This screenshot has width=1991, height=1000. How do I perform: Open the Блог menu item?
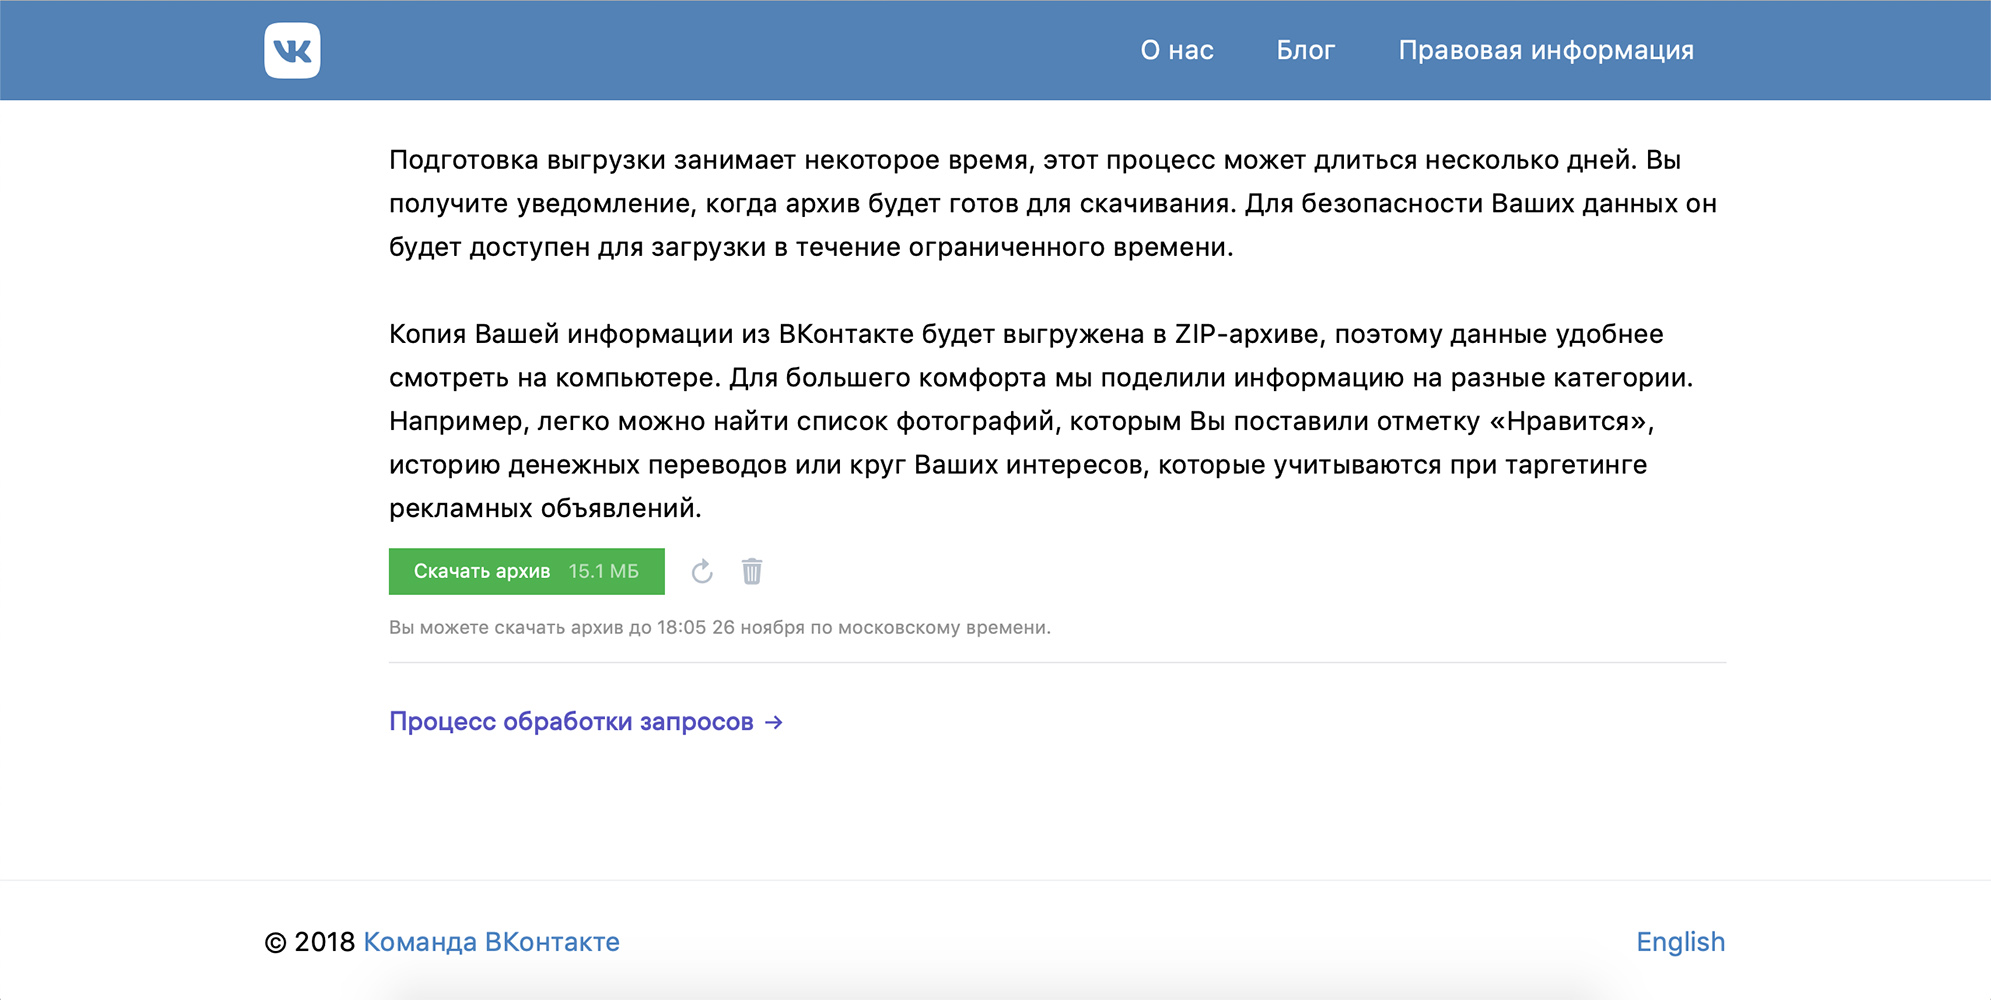1305,50
